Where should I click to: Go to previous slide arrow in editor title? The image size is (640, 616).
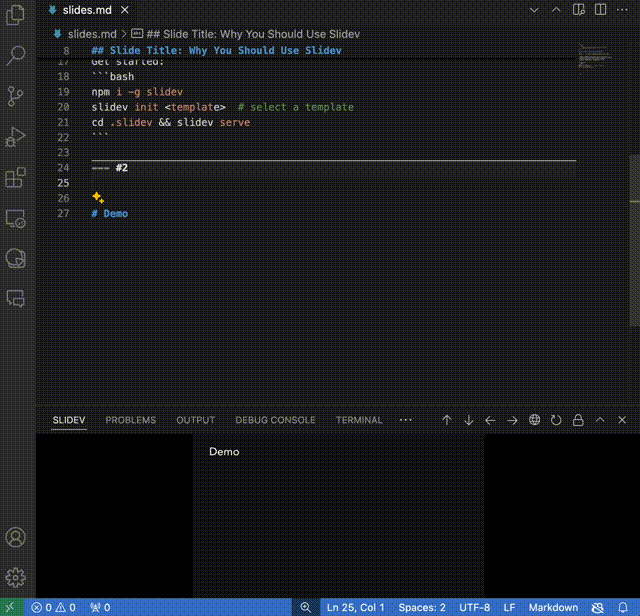[x=556, y=10]
